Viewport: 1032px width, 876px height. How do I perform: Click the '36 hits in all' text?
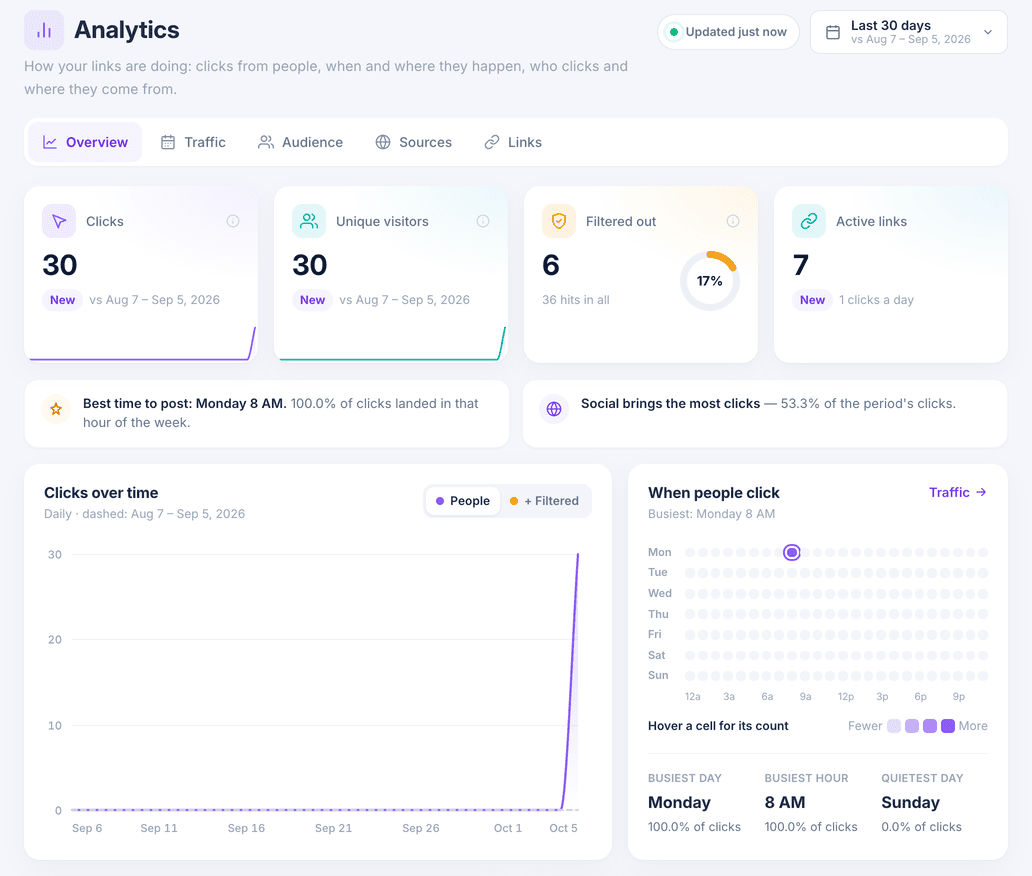coord(576,300)
